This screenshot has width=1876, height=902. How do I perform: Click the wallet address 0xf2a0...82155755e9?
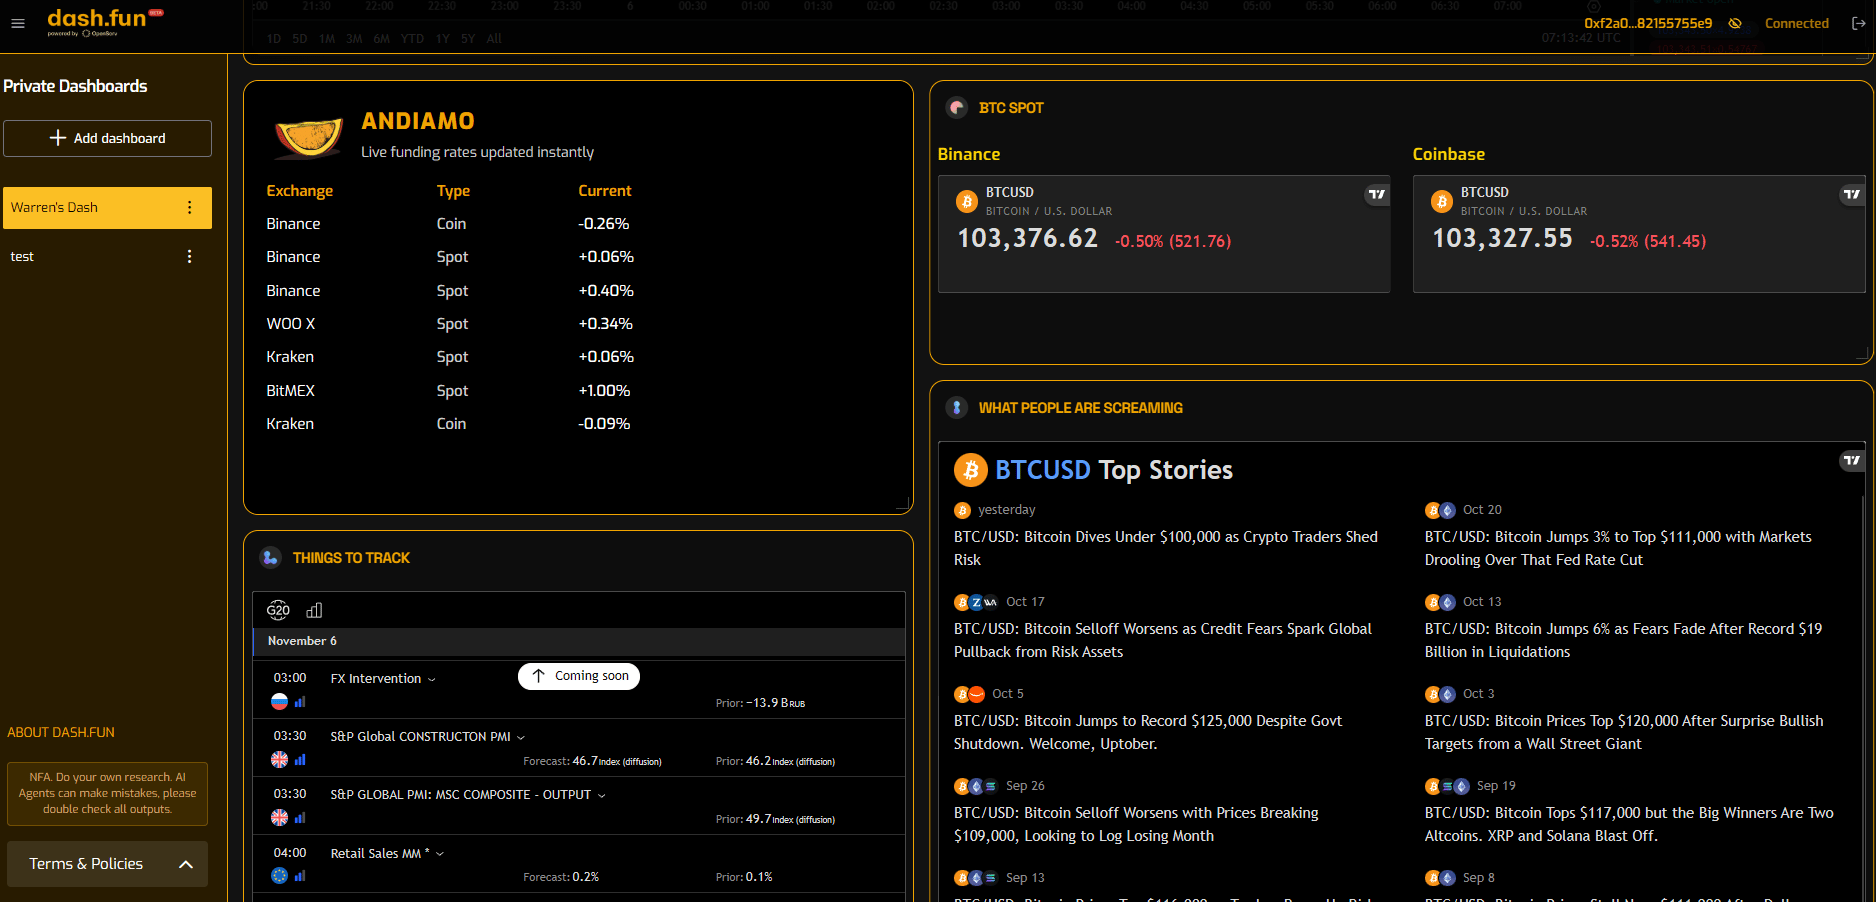(1648, 23)
